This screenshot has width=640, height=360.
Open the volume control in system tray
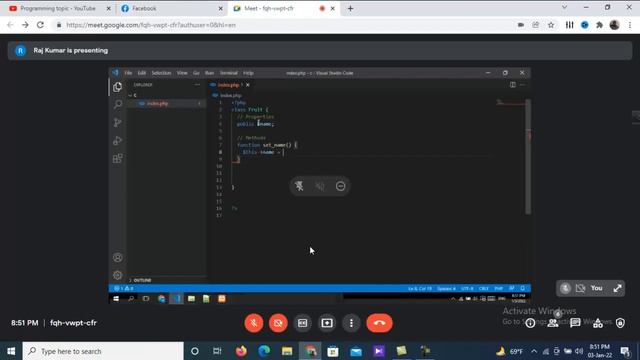pyautogui.click(x=579, y=351)
